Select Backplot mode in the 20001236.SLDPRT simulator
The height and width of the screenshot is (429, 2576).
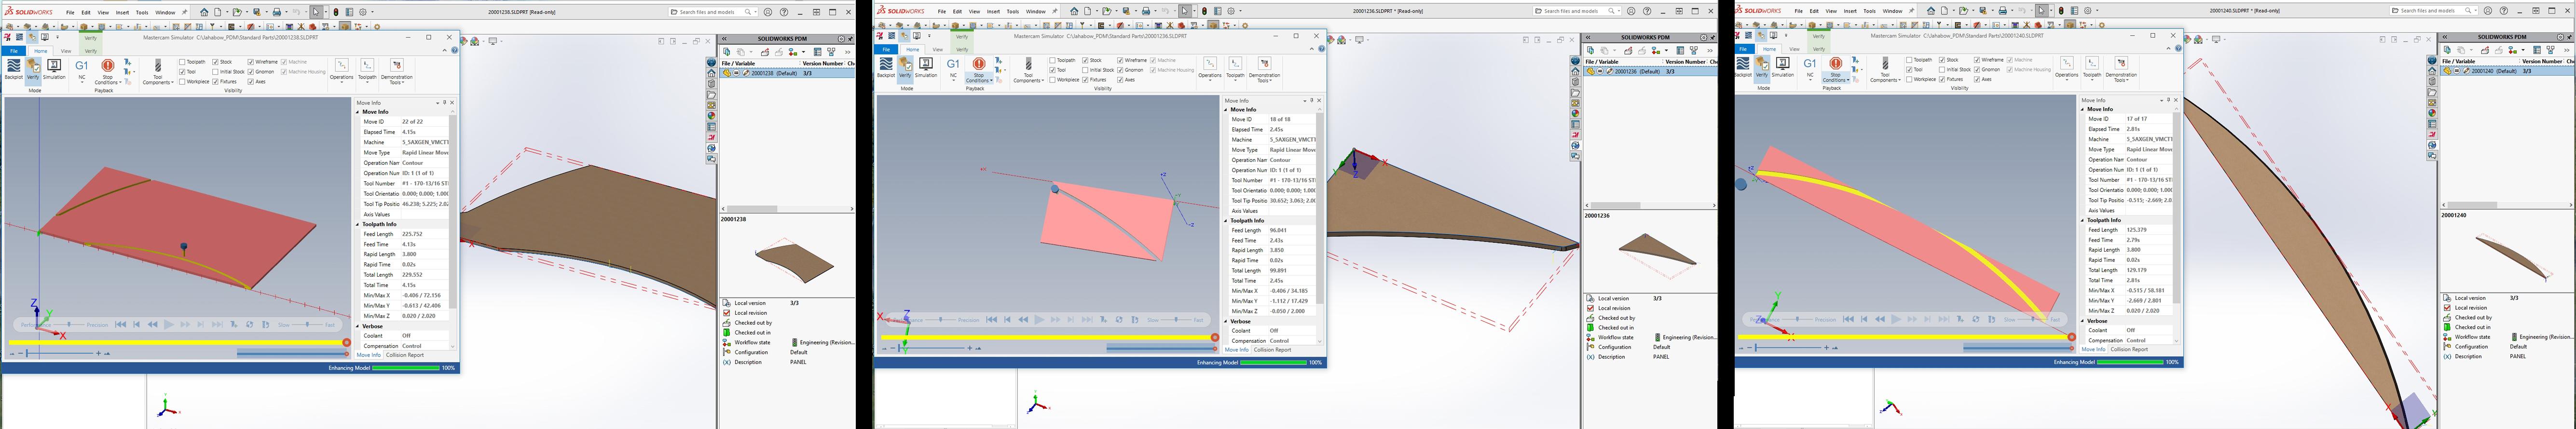click(885, 68)
